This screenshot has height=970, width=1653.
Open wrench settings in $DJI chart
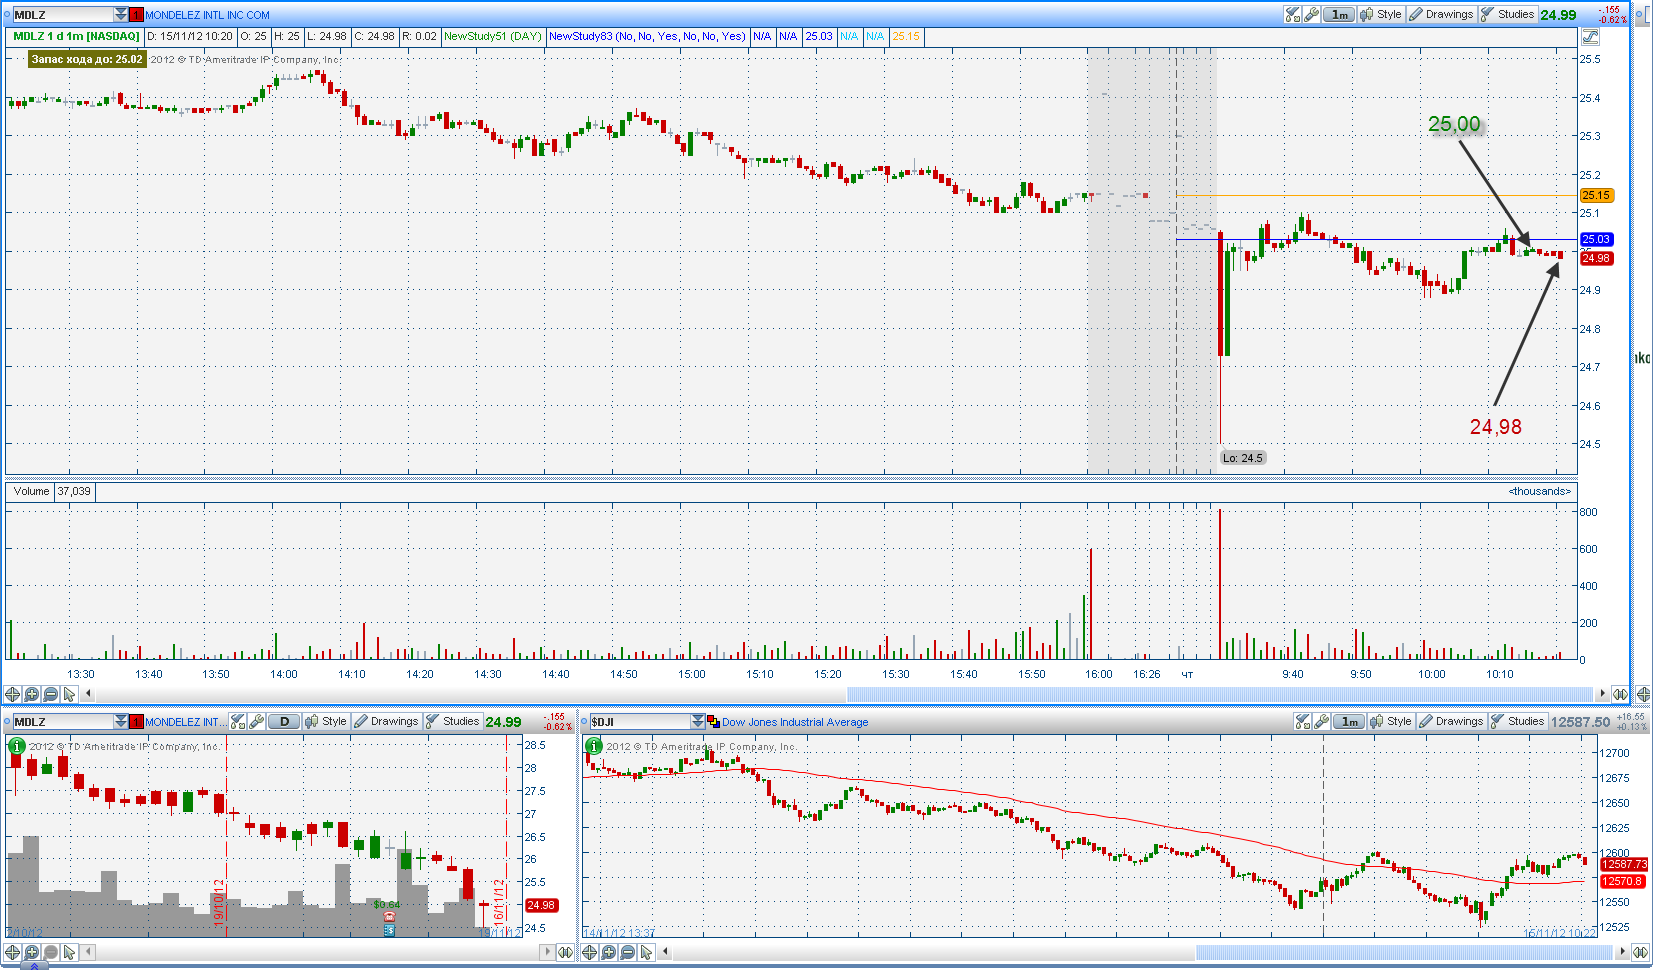(x=1321, y=721)
